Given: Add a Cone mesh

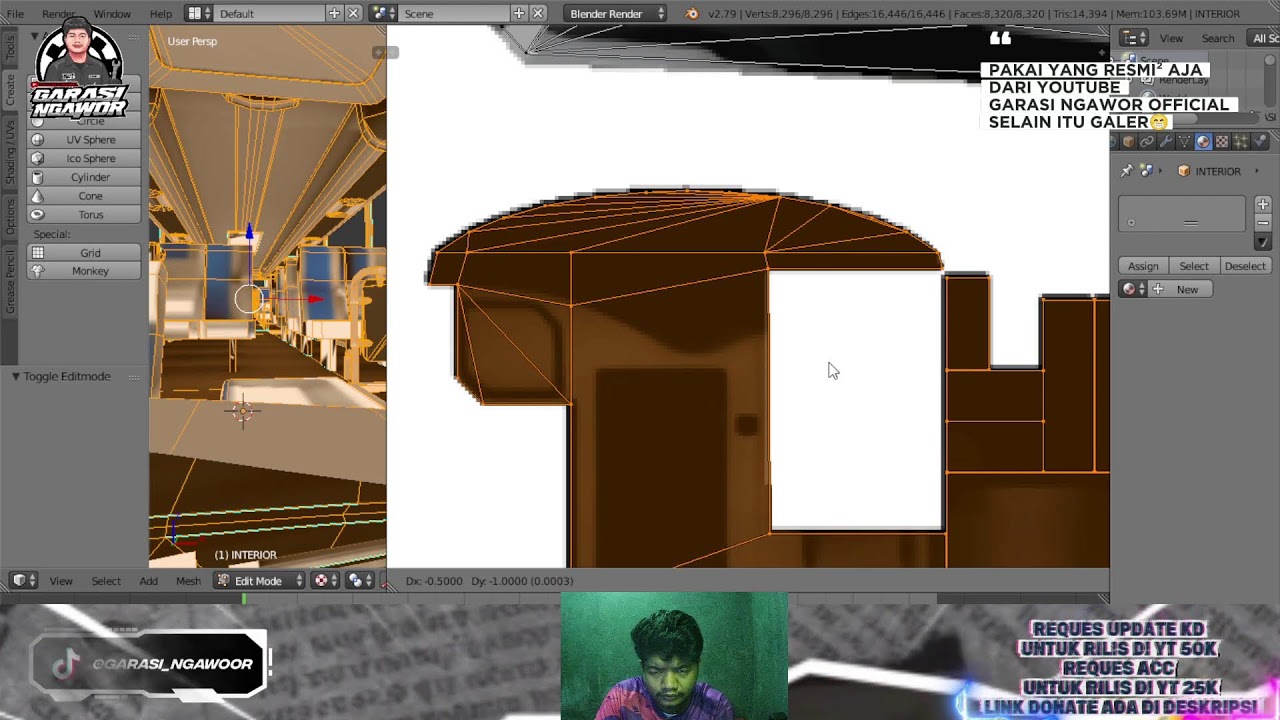Looking at the screenshot, I should point(84,196).
